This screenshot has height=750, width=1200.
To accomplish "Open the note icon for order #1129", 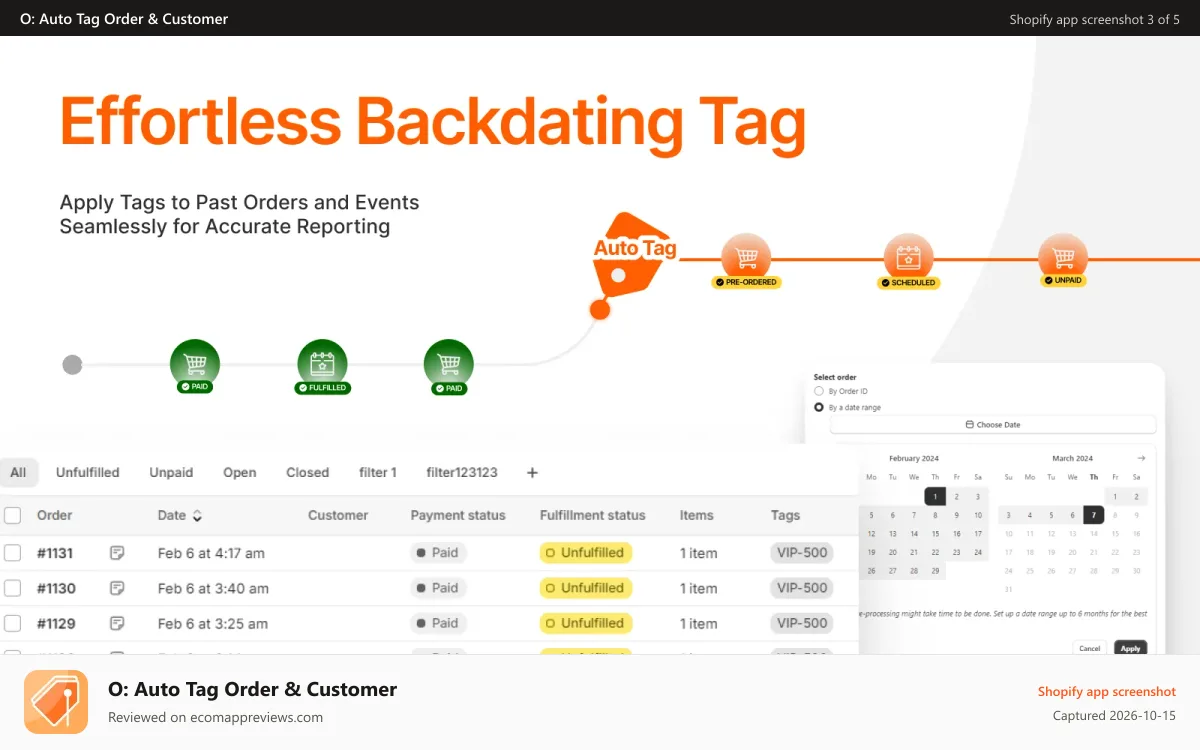I will (117, 623).
